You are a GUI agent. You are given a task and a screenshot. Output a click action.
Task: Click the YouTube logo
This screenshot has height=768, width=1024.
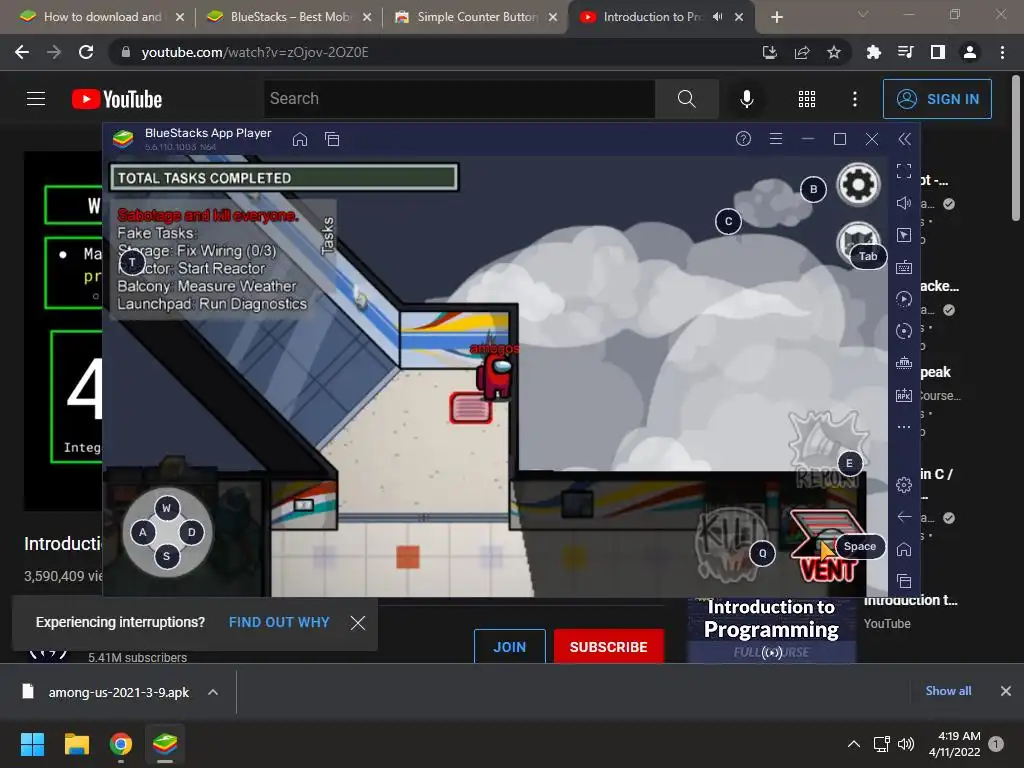pos(117,99)
